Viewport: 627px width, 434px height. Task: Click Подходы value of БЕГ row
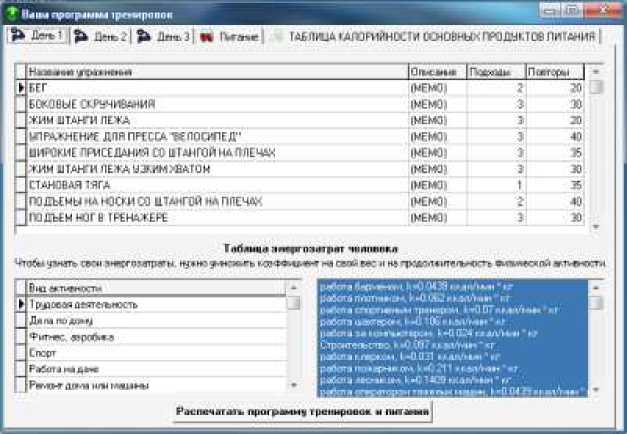496,88
